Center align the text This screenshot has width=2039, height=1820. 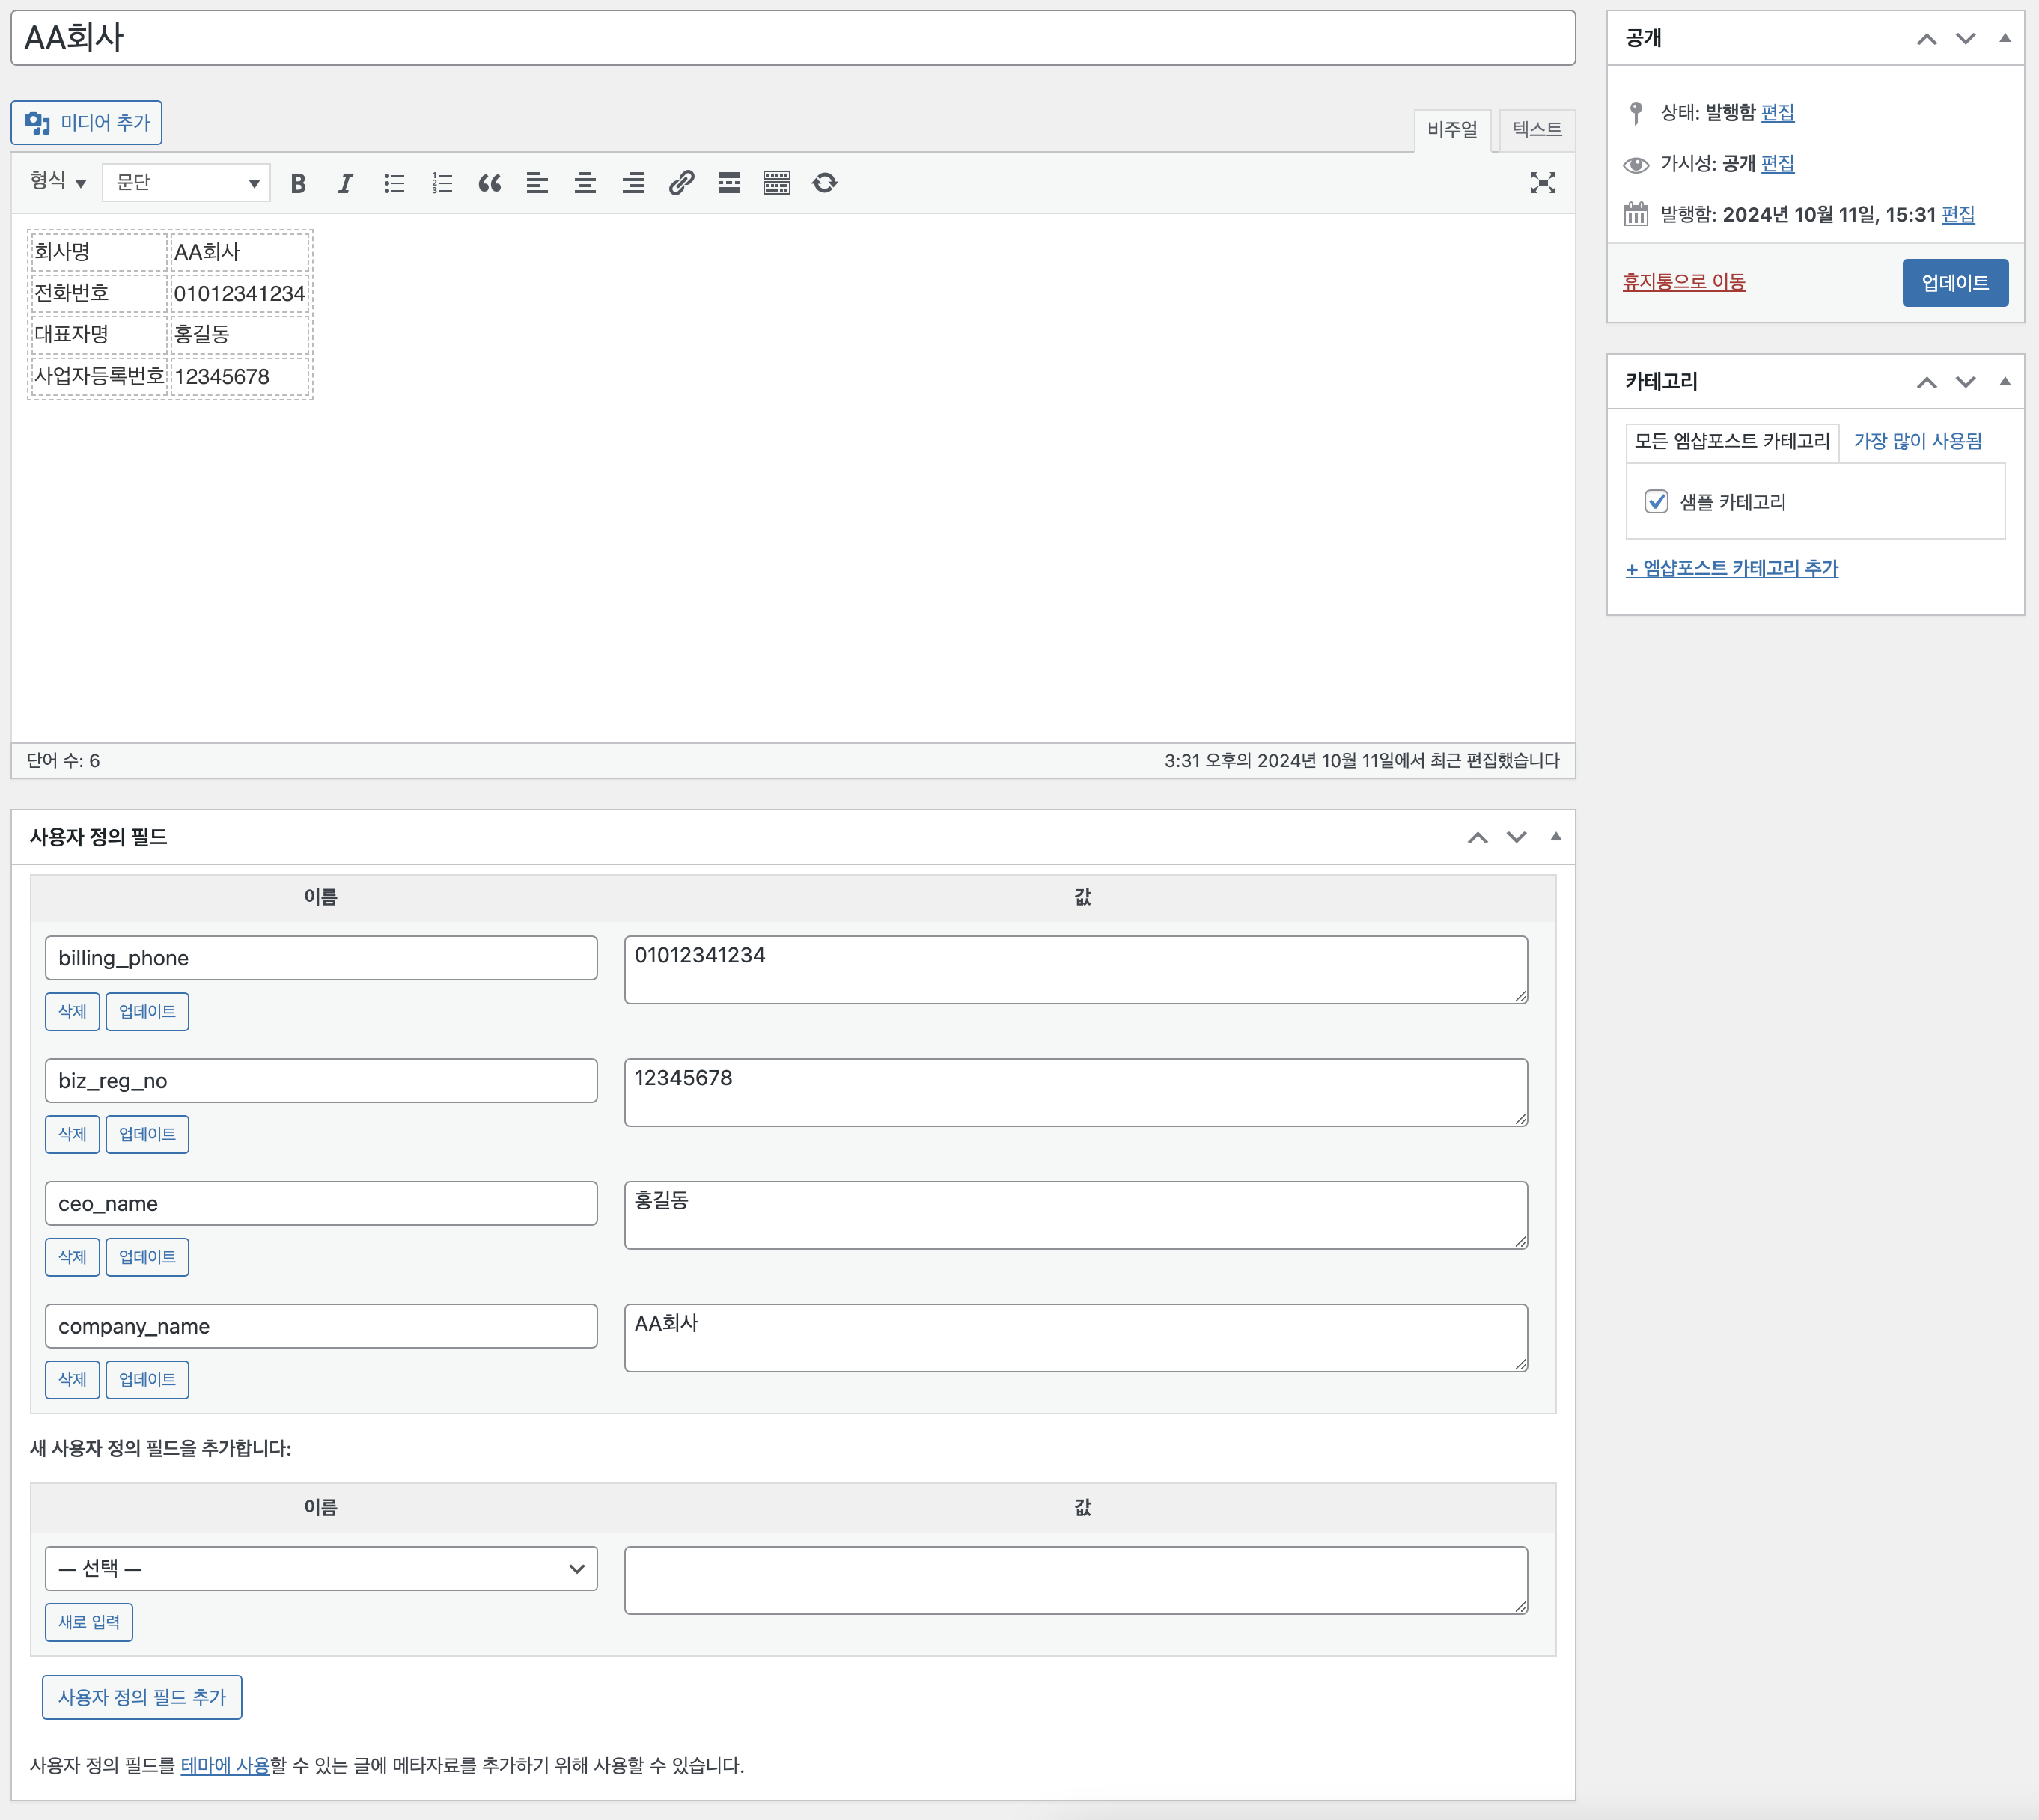click(x=585, y=183)
